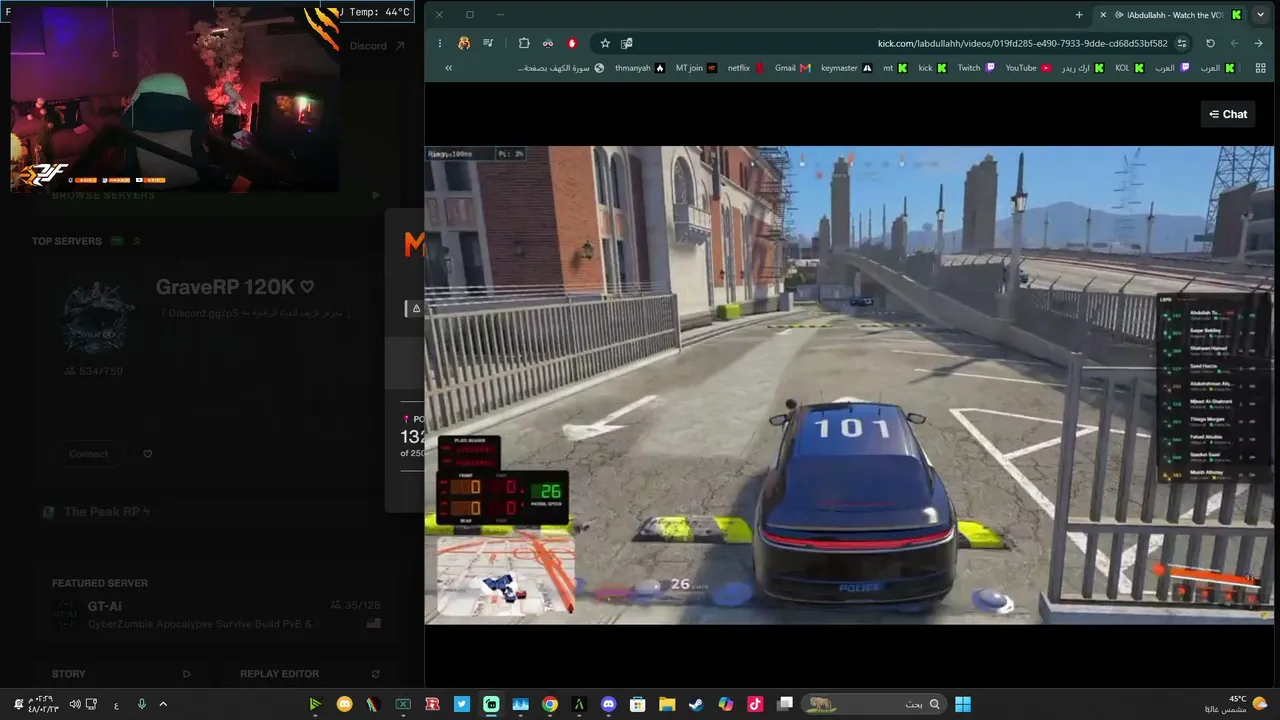Open the GT-Ai featured server
The image size is (1280, 720).
(x=215, y=614)
